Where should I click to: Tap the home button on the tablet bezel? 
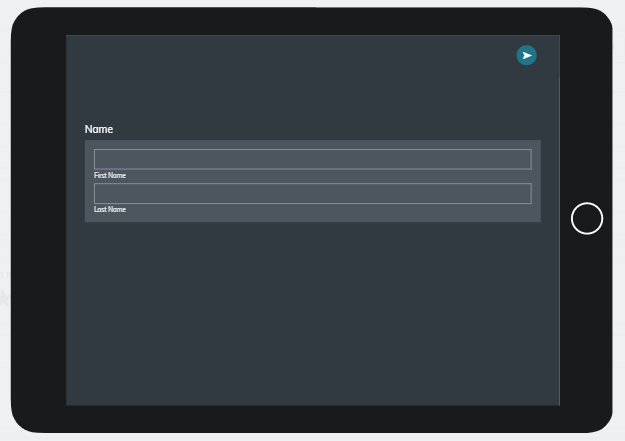[587, 218]
